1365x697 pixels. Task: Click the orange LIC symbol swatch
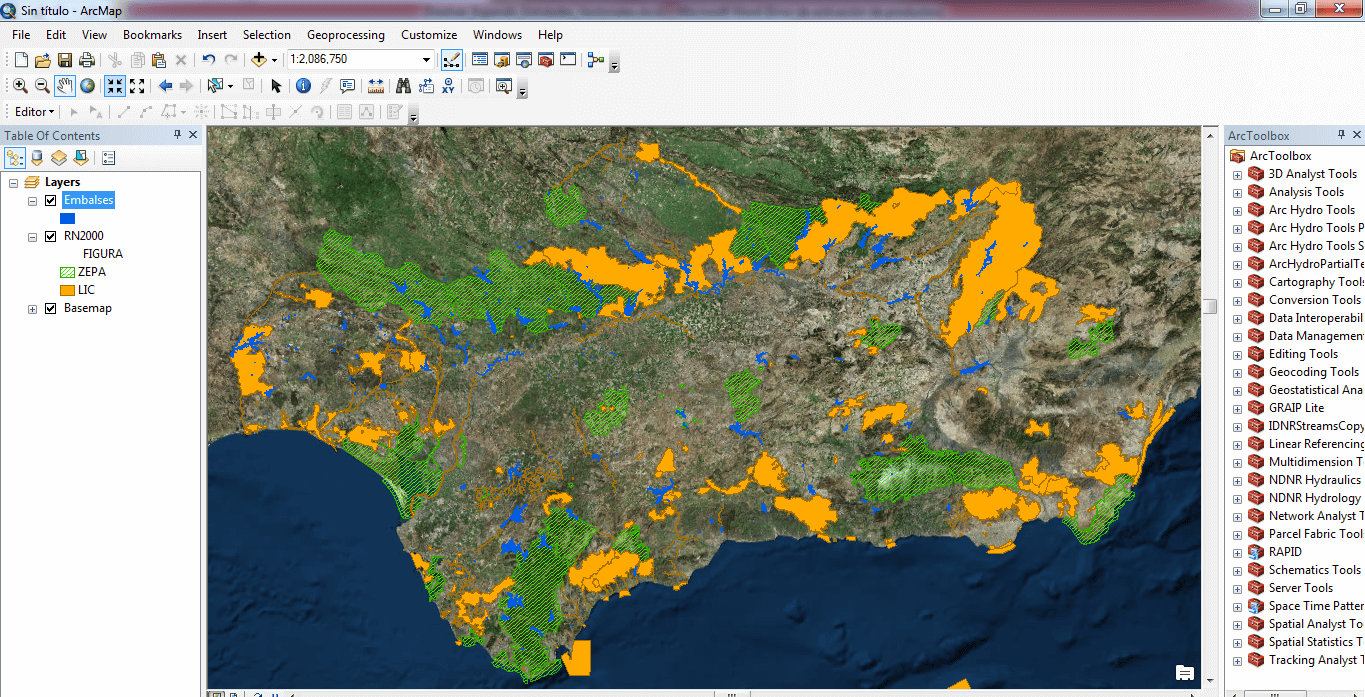[x=68, y=290]
